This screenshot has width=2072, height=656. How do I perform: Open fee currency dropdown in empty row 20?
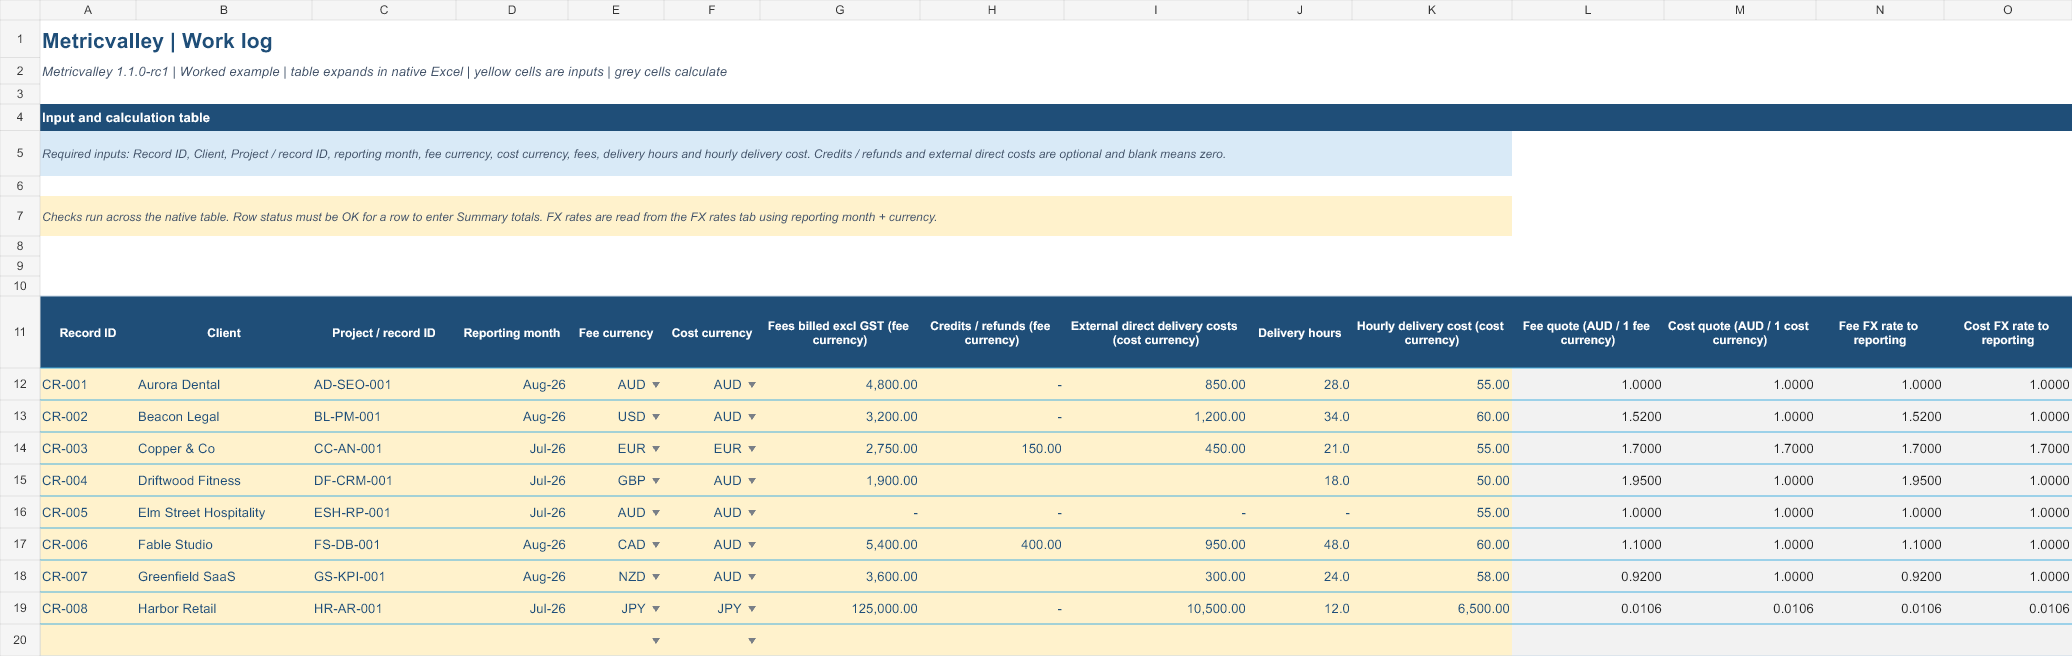656,641
